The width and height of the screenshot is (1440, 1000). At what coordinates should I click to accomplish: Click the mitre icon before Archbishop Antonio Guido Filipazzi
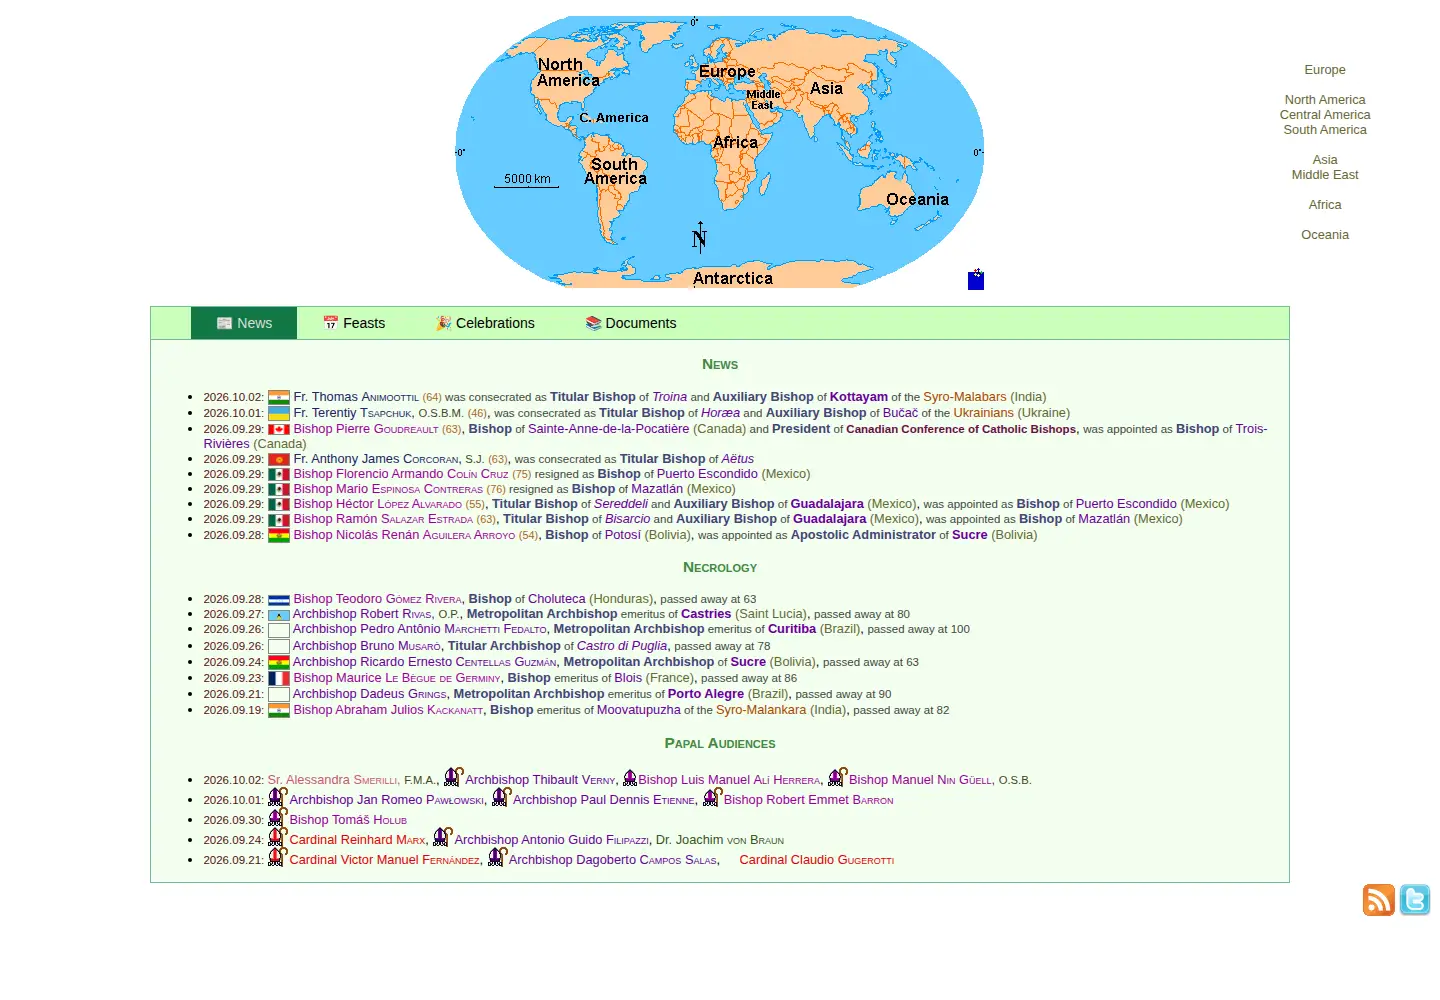[442, 837]
